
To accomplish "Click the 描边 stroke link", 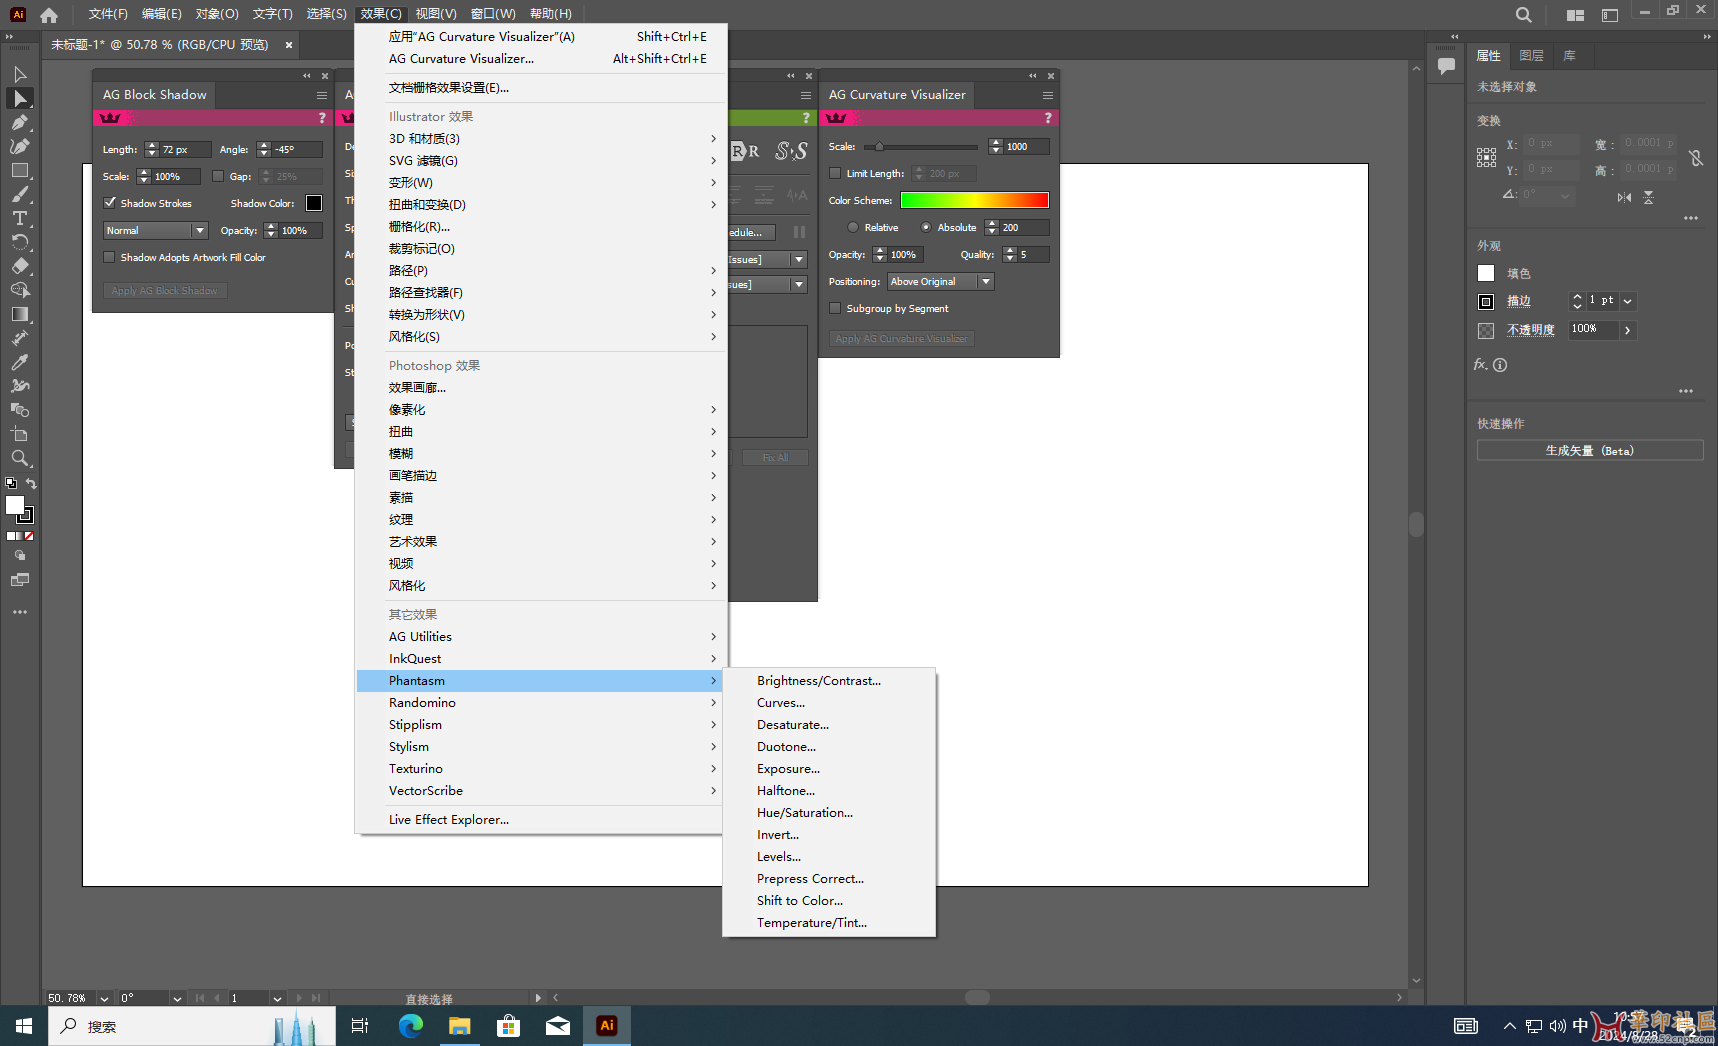I will [1519, 301].
